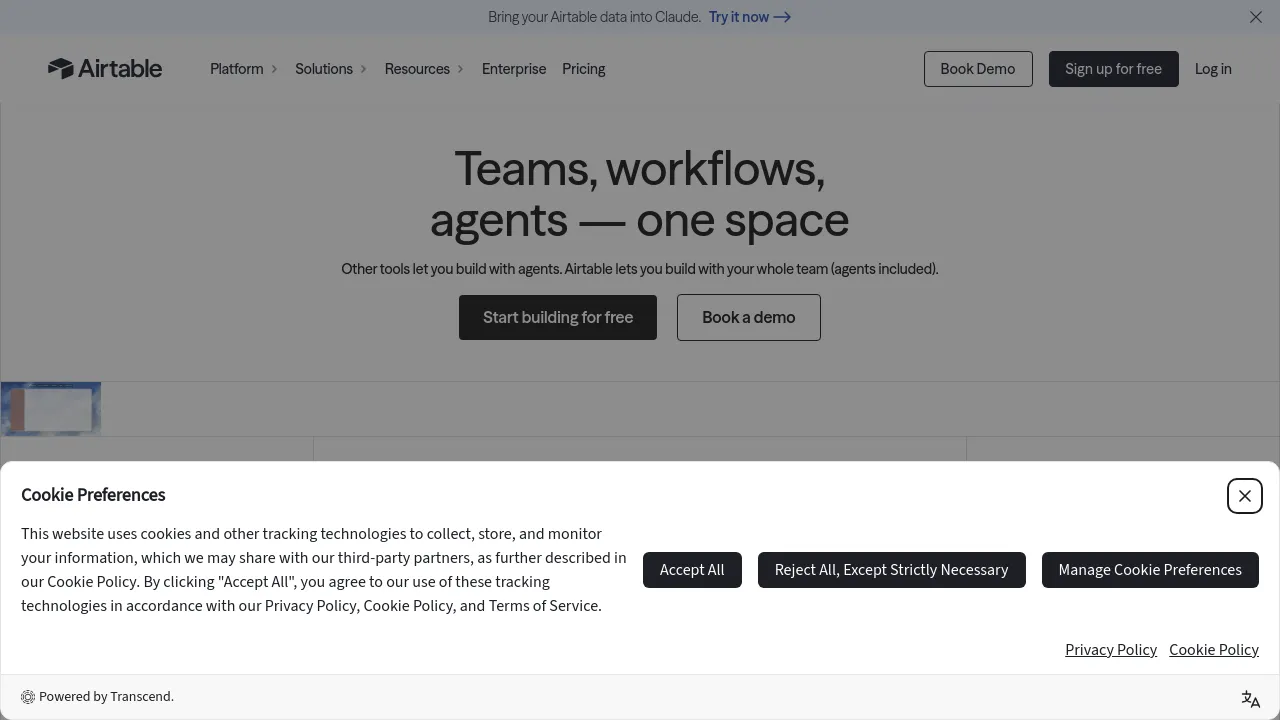
Task: Follow the Try it now link
Action: coord(750,17)
